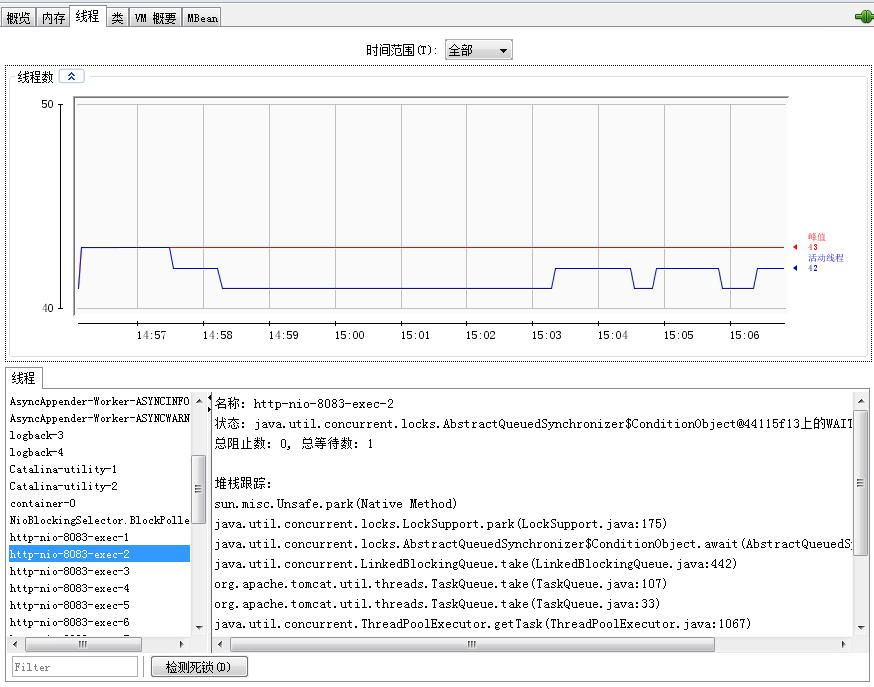Click the Filter input field
This screenshot has width=874, height=687.
[75, 666]
